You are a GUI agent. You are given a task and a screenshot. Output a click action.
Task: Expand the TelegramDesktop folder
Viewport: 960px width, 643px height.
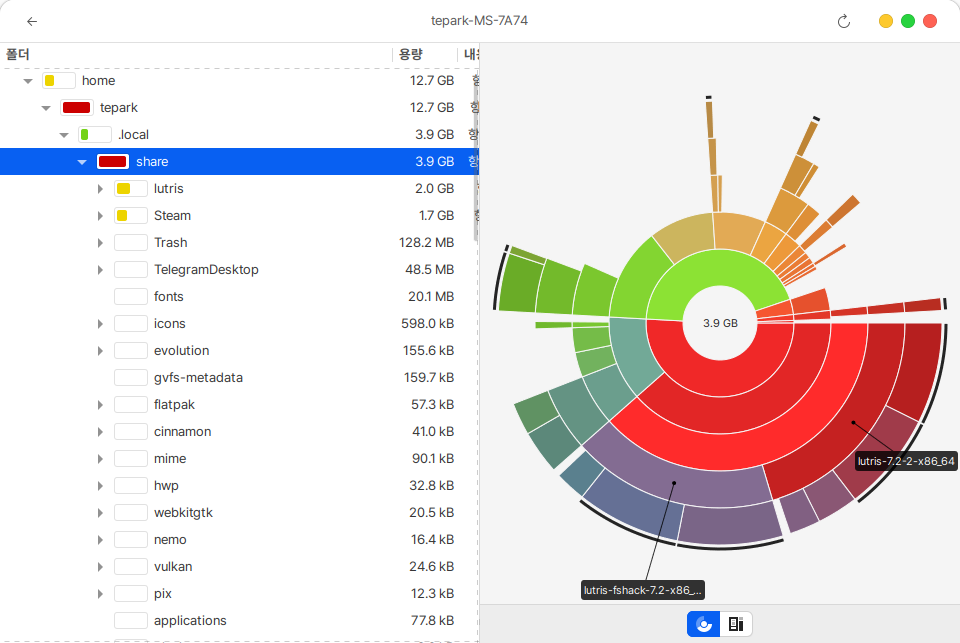coord(100,270)
